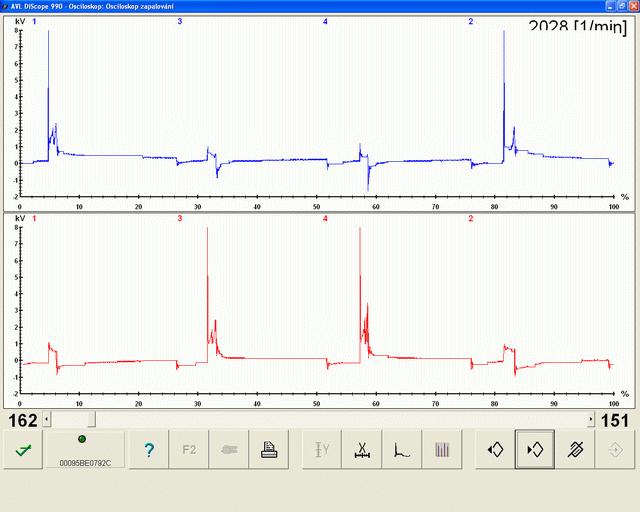Click the device button labeled 00095BE0792C
Viewport: 640px width, 512px height.
[x=85, y=450]
